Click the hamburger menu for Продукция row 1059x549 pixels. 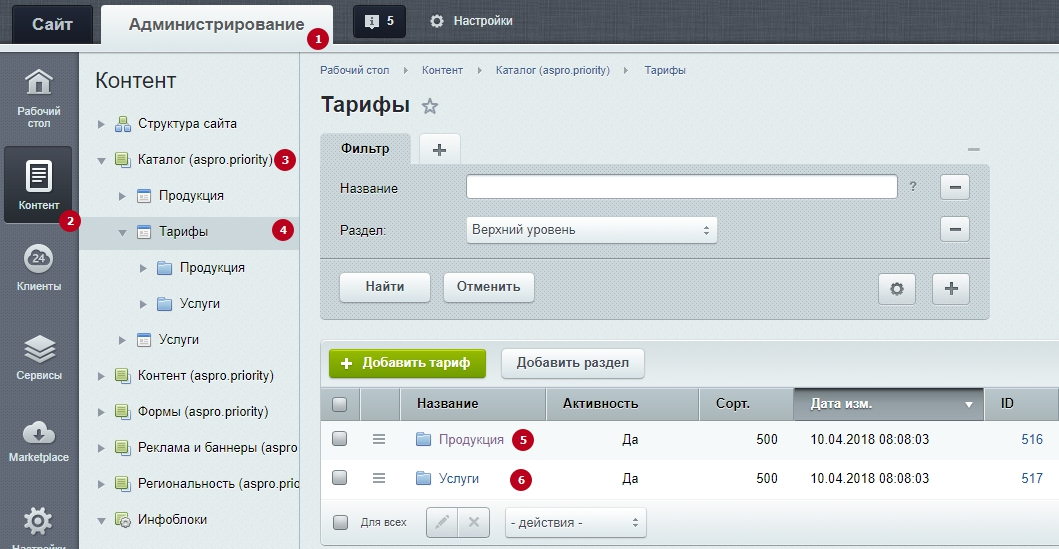pyautogui.click(x=379, y=440)
